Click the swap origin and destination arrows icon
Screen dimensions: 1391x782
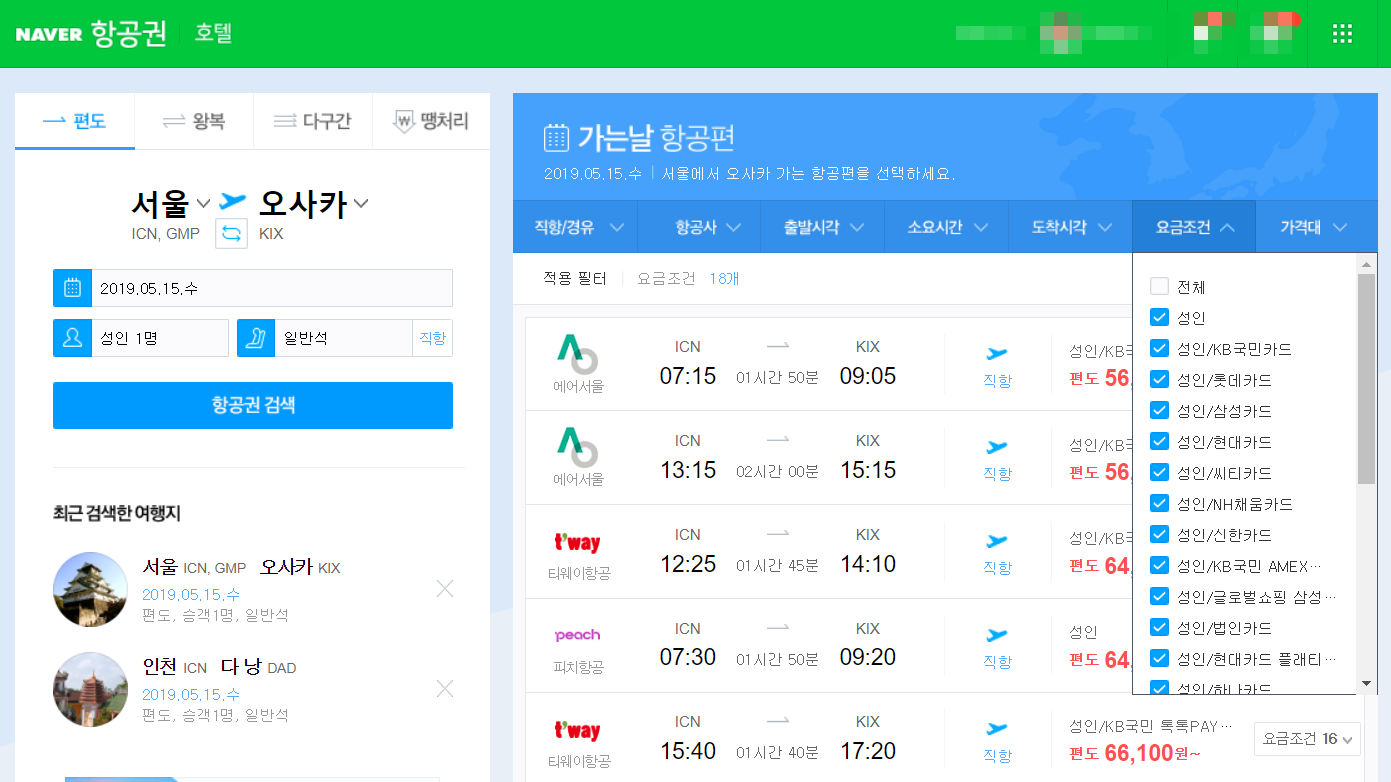tap(230, 233)
